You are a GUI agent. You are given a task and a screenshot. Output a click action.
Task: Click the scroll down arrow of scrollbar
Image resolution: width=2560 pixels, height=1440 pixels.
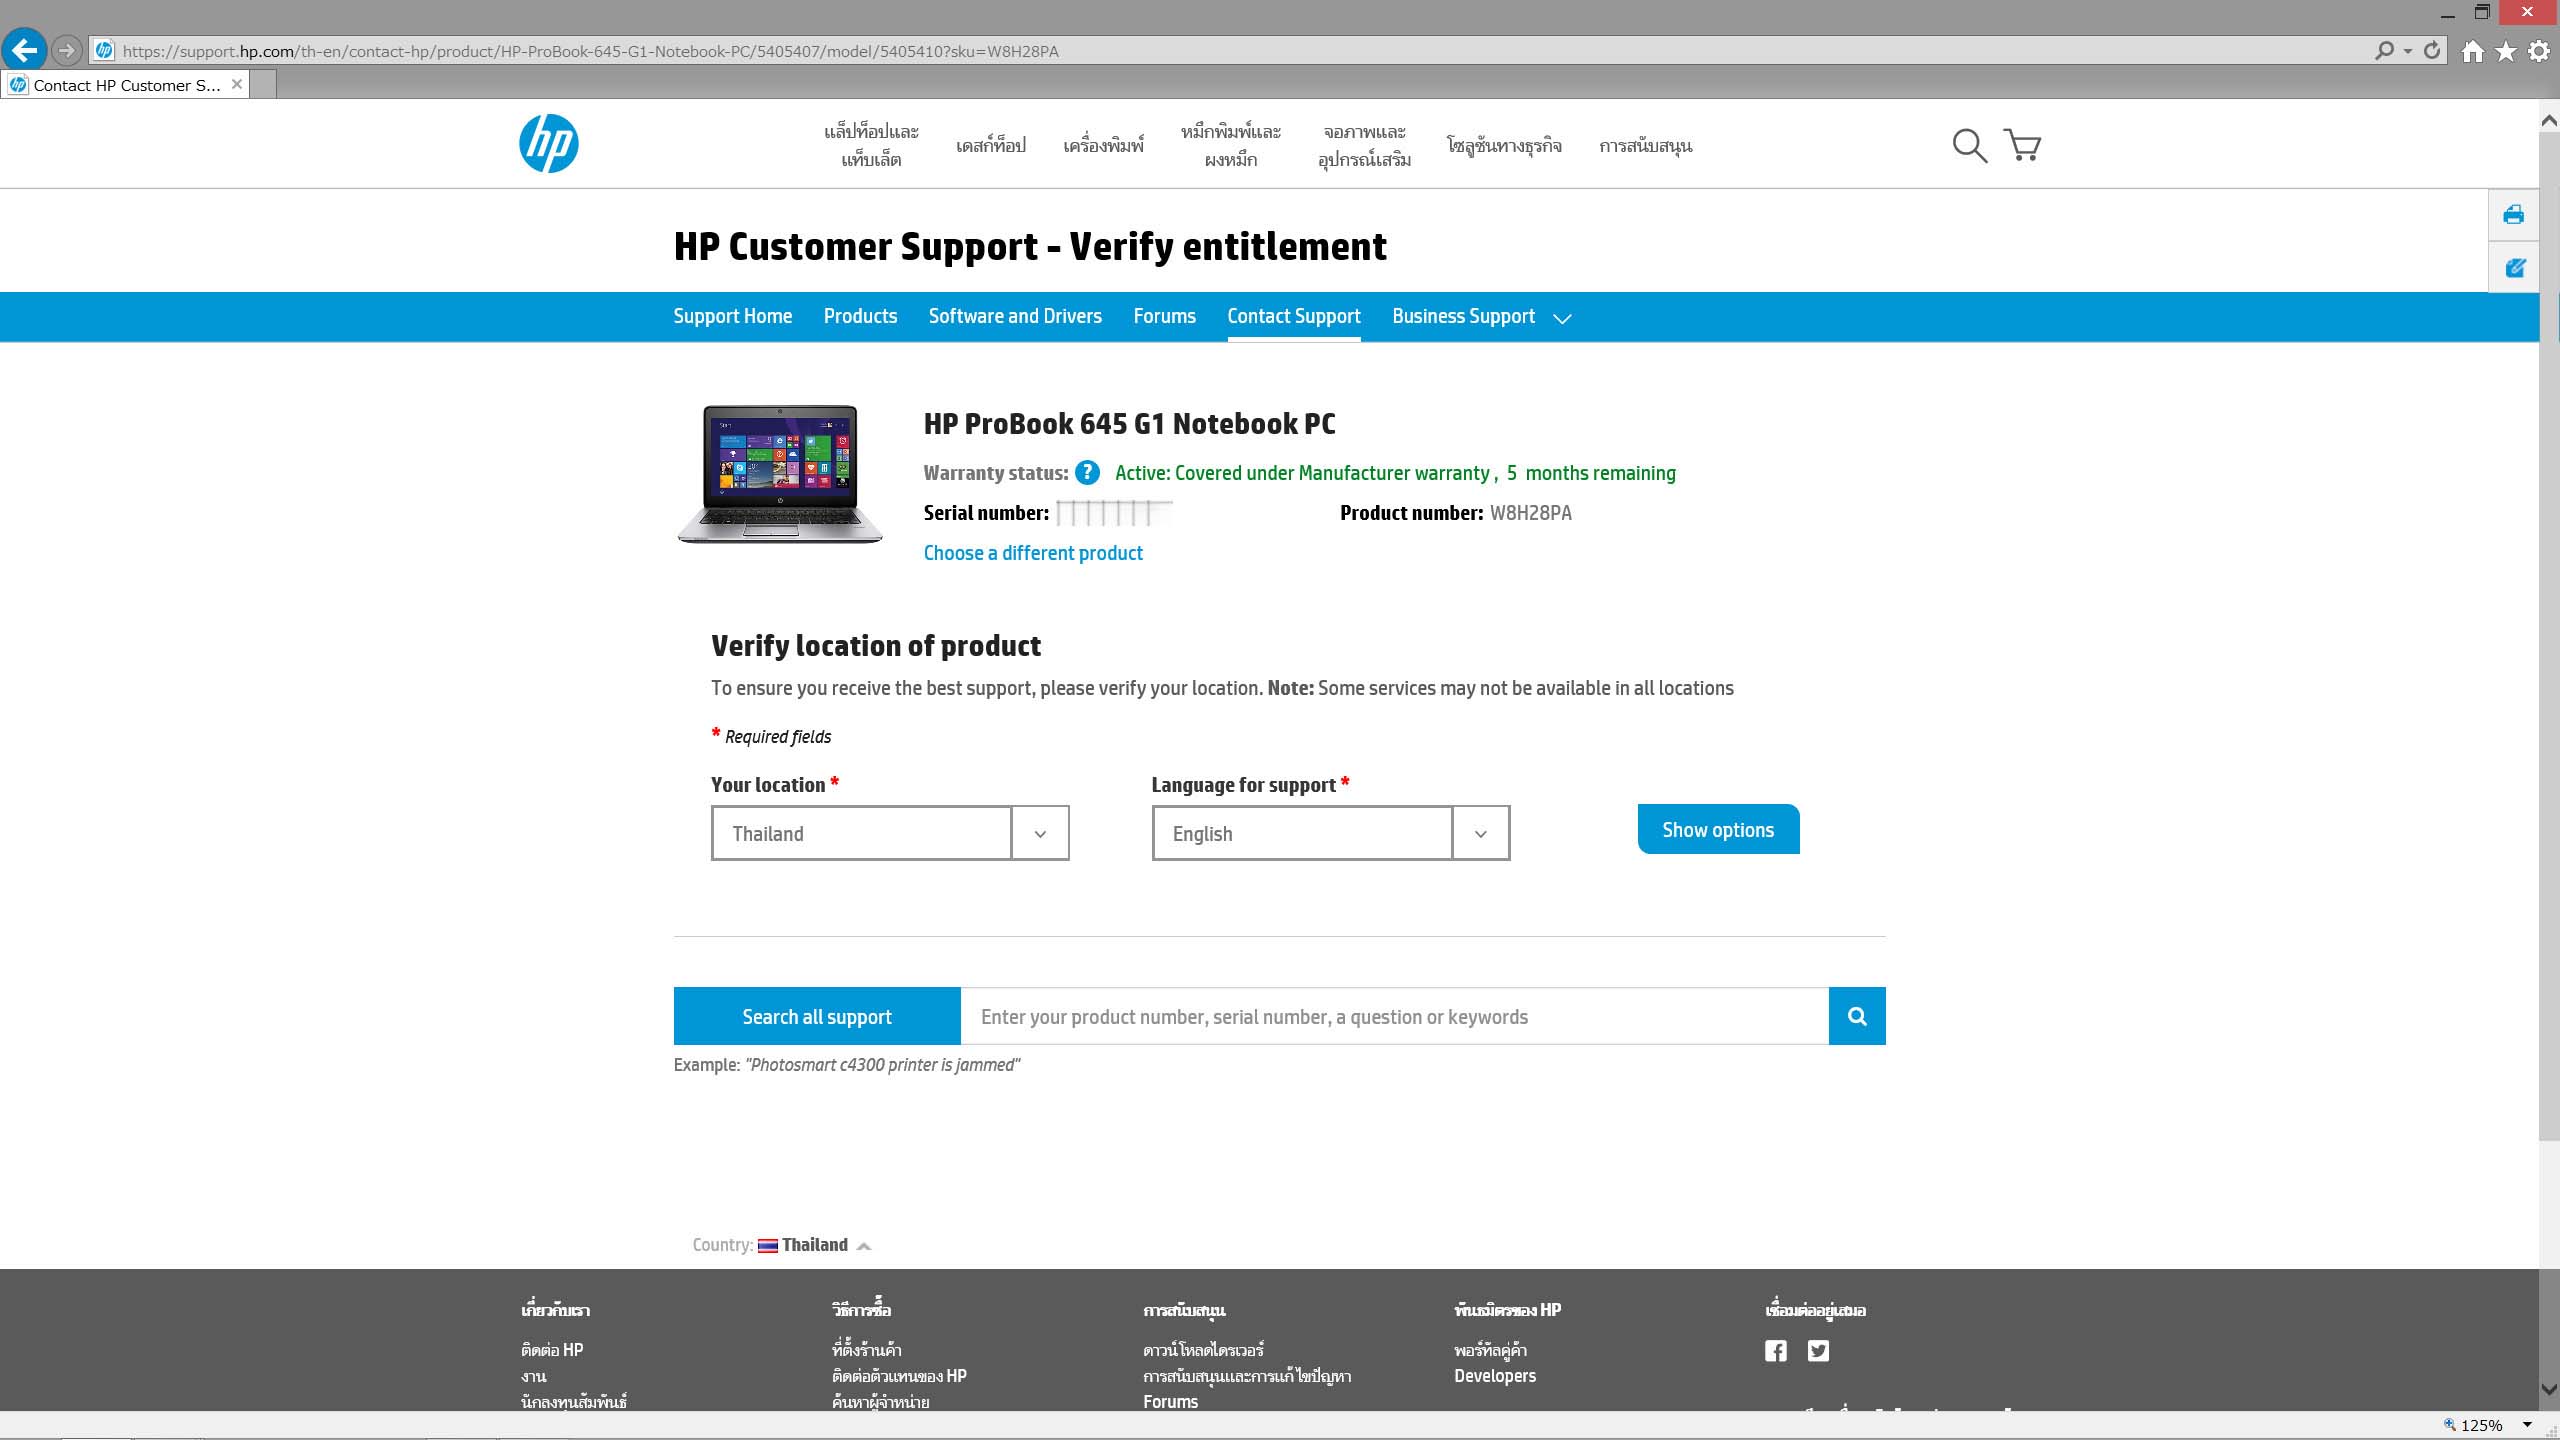tap(2549, 1390)
